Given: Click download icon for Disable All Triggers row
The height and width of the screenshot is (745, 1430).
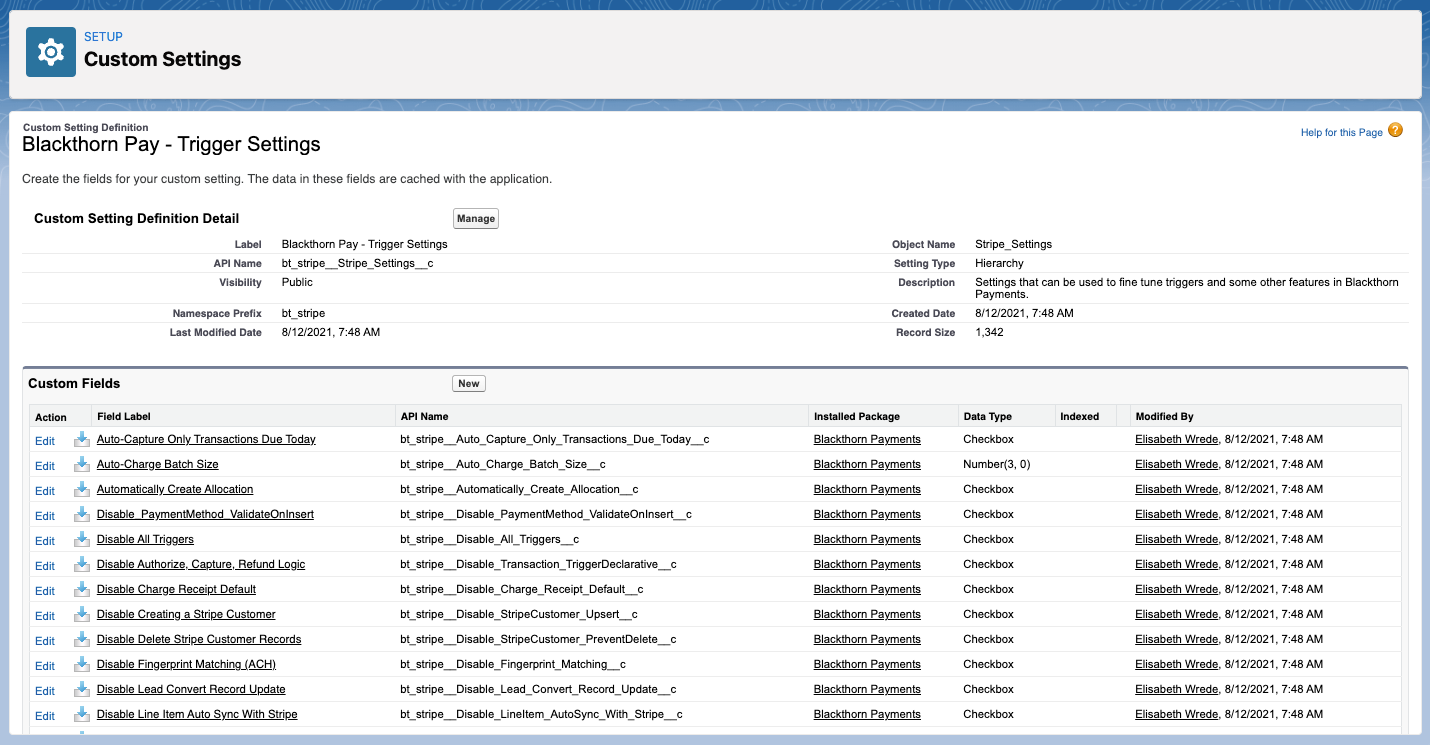Looking at the screenshot, I should [x=81, y=539].
